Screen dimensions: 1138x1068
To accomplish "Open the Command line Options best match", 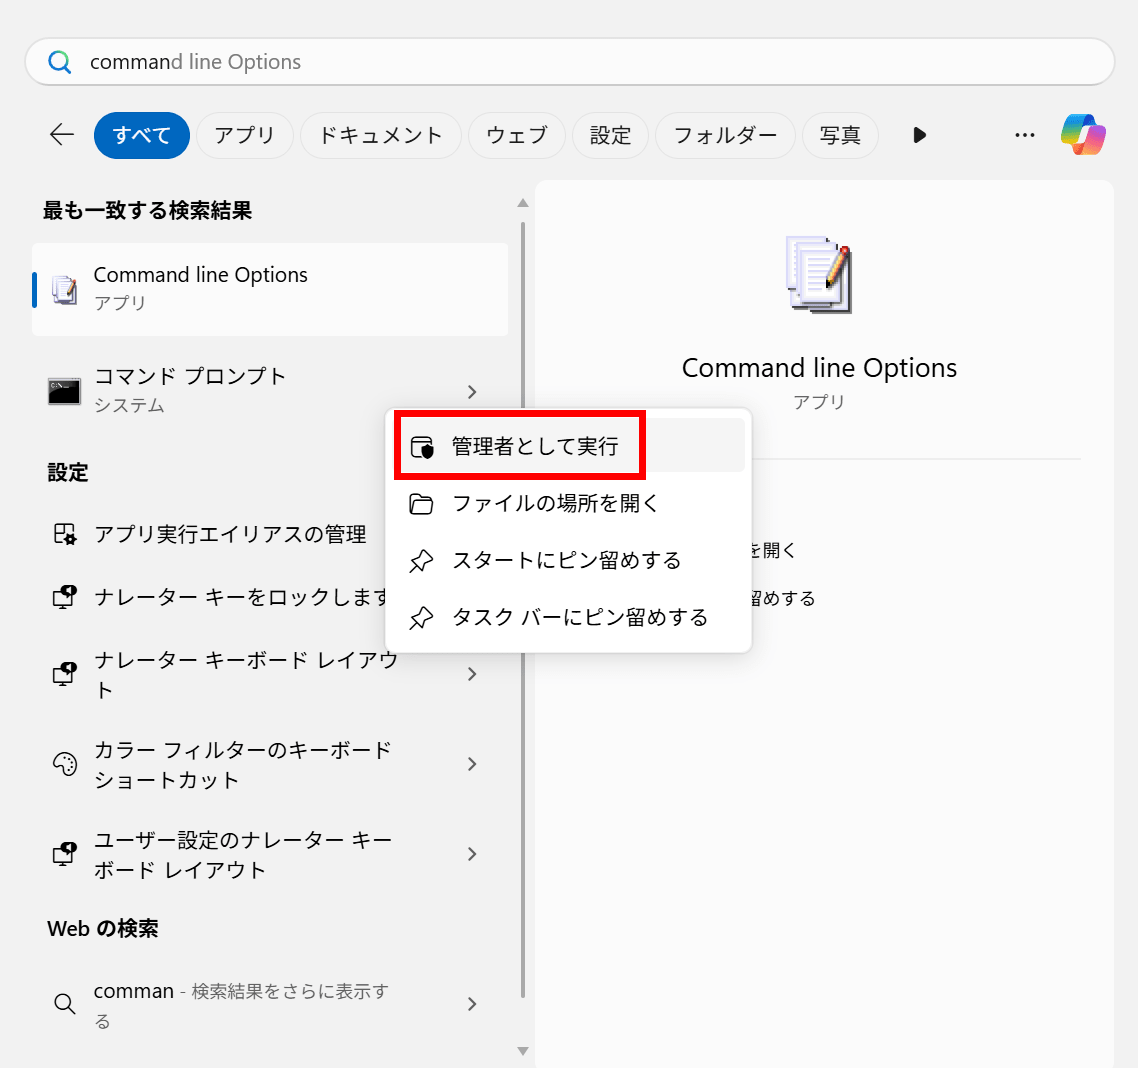I will tap(270, 288).
